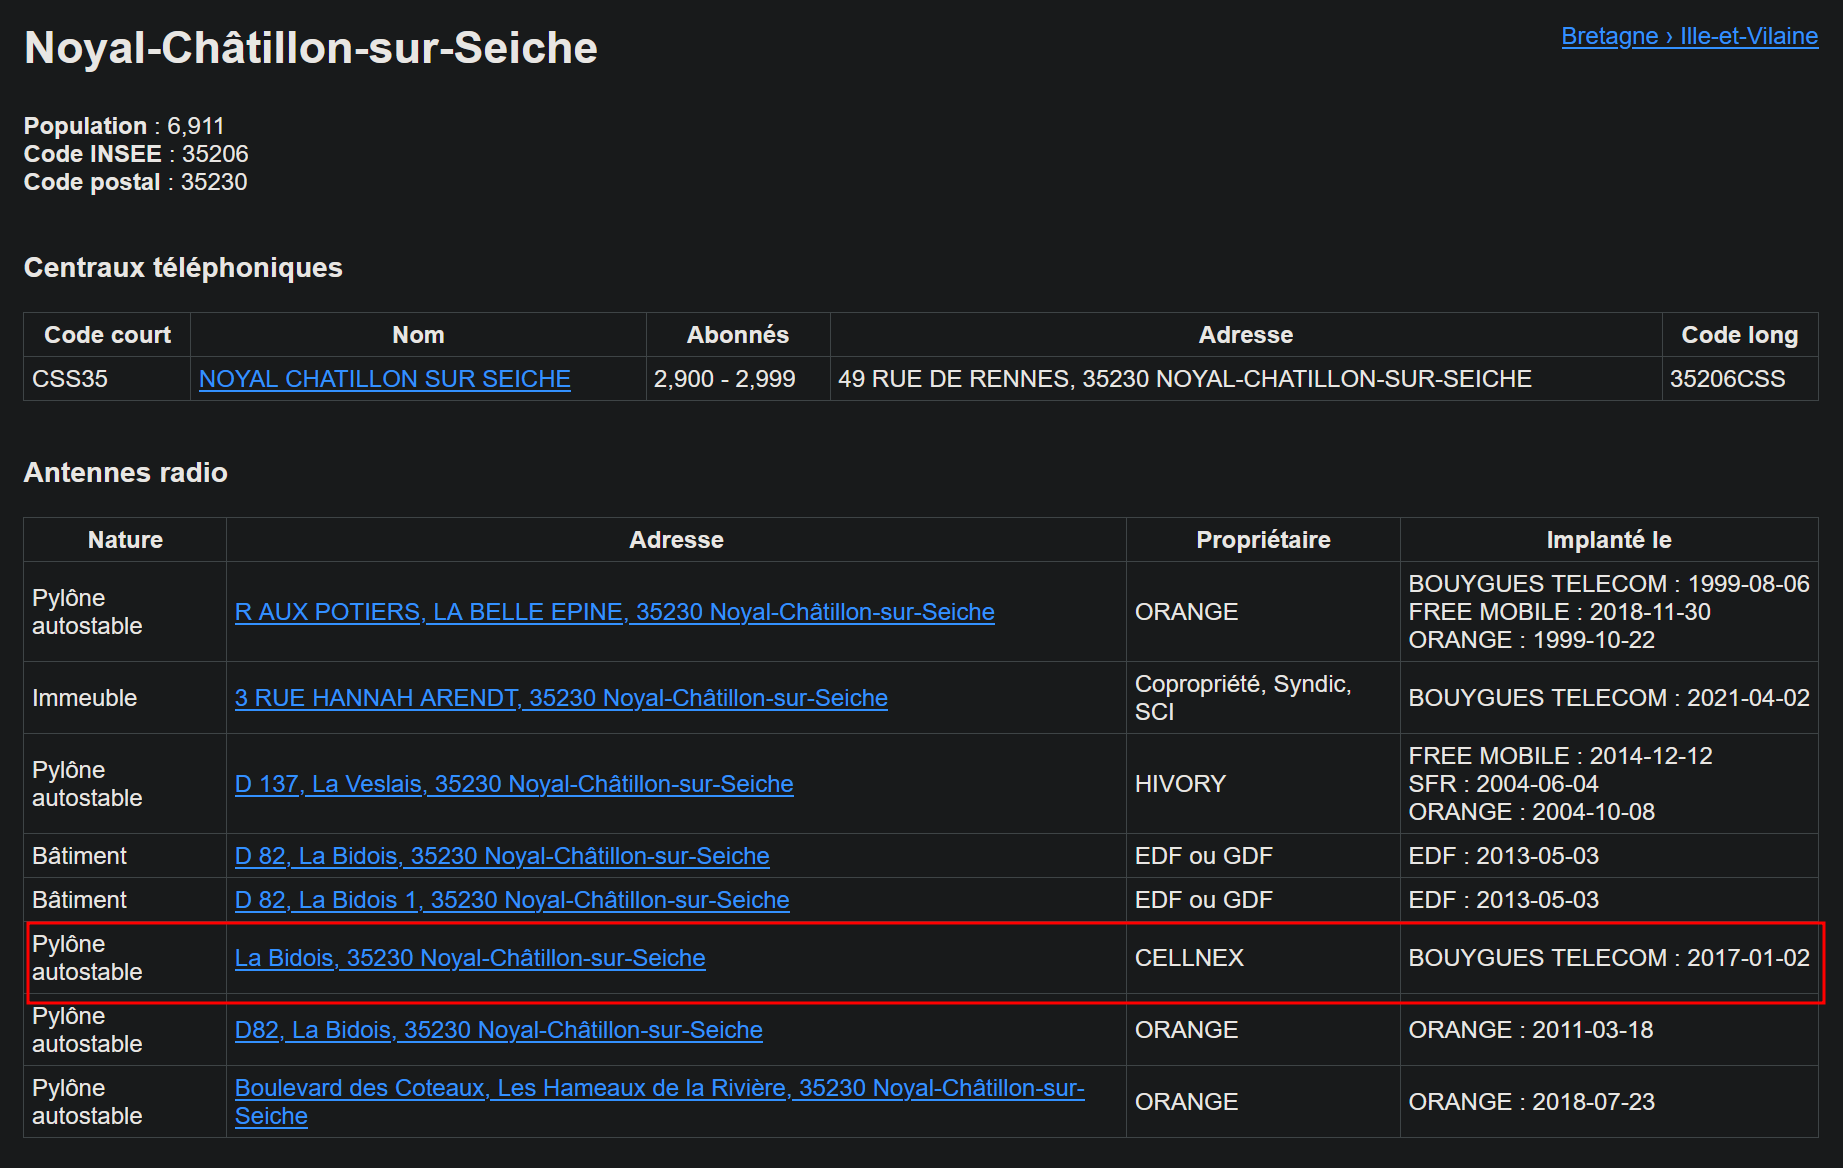The image size is (1843, 1168).
Task: Select the 49 RUE DE RENNES address cell
Action: click(x=1246, y=379)
